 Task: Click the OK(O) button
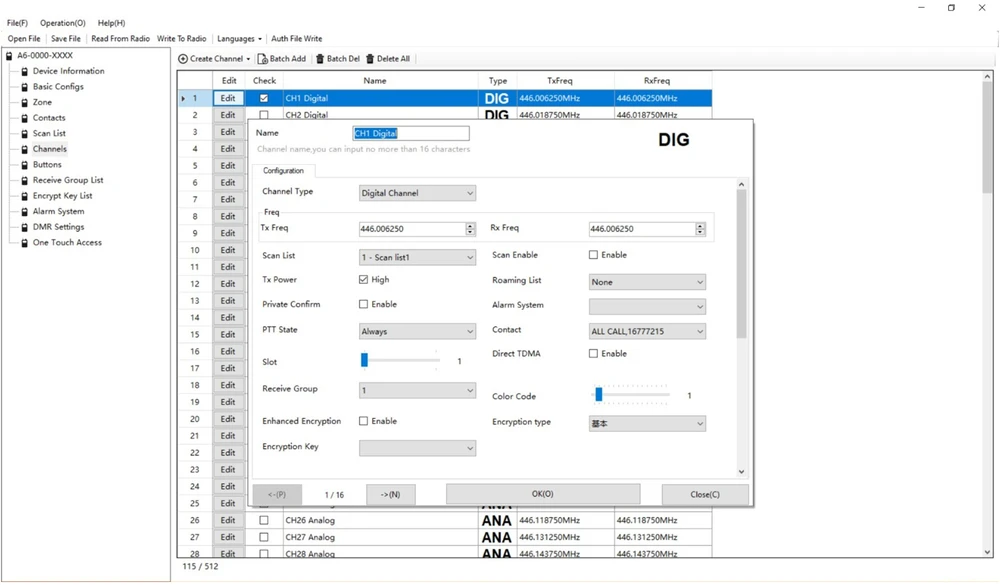click(x=543, y=494)
